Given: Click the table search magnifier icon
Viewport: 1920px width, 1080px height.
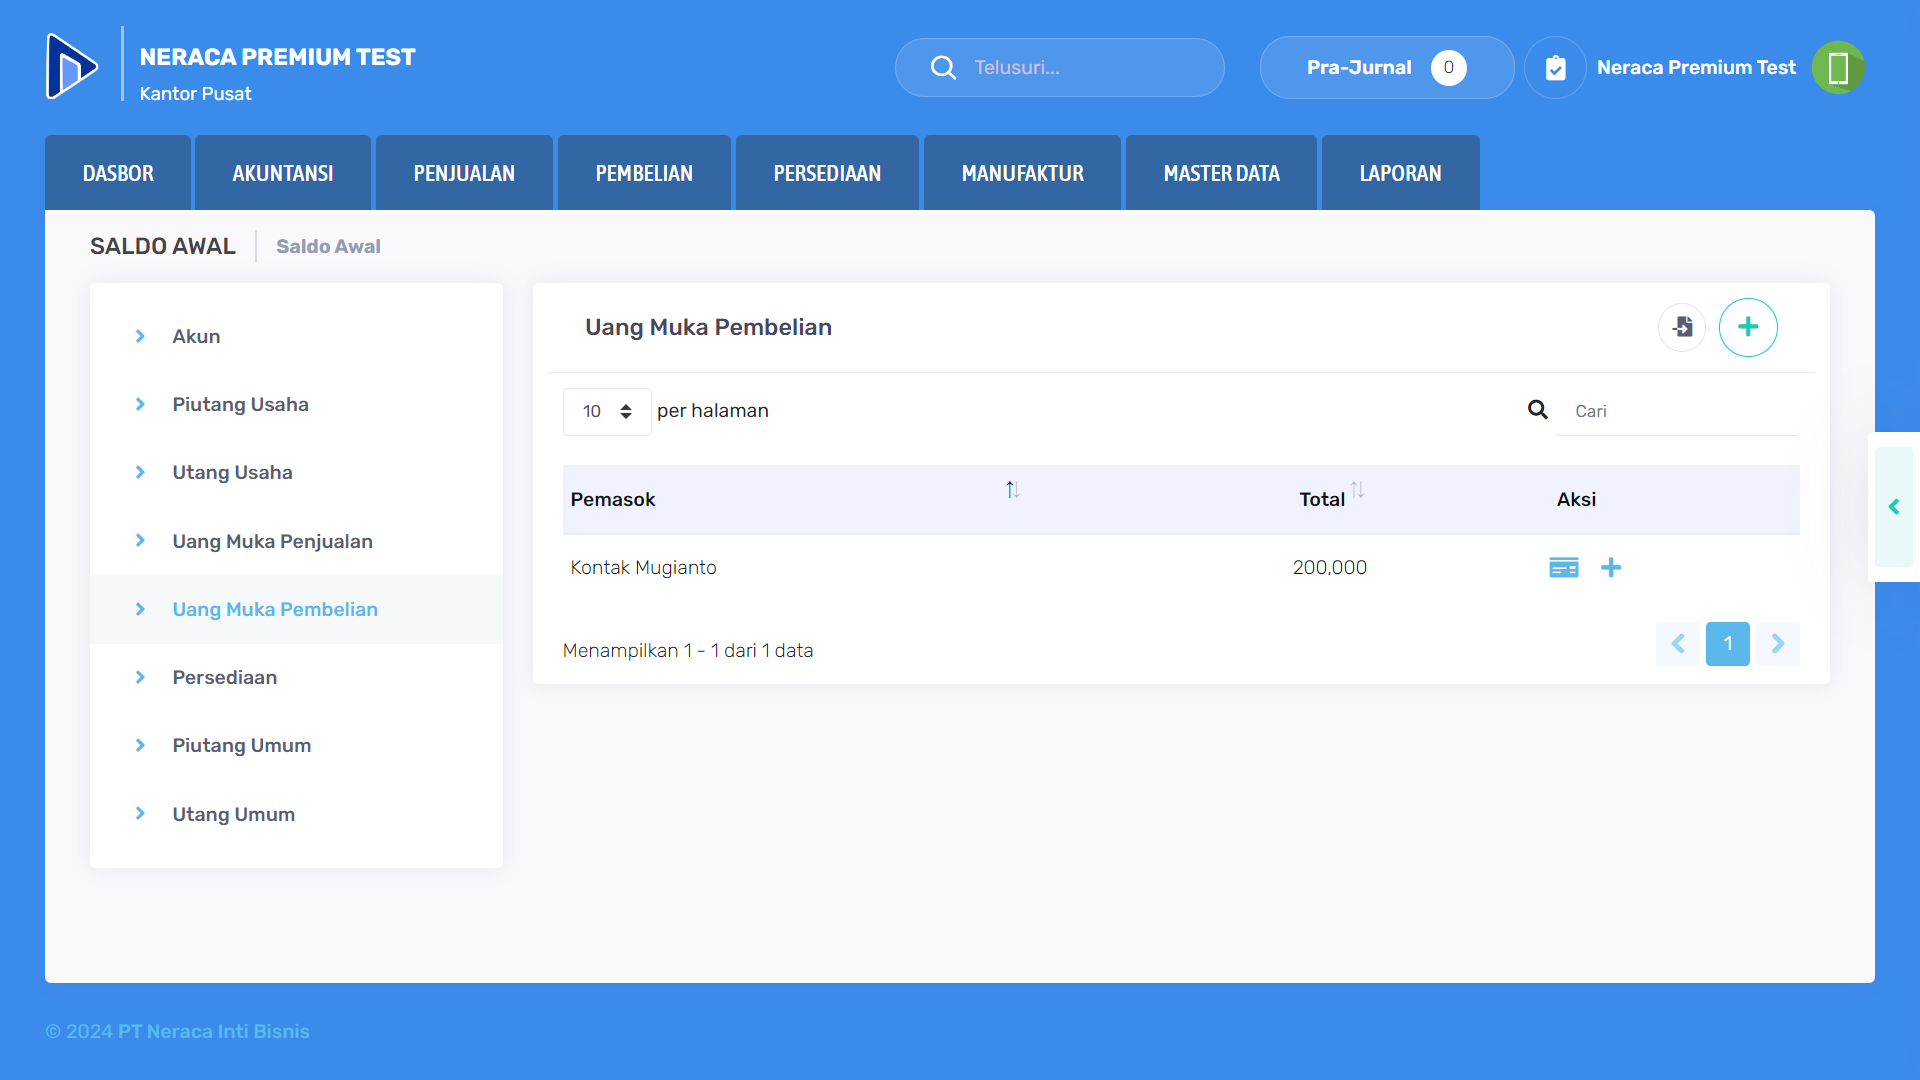Looking at the screenshot, I should coord(1538,410).
